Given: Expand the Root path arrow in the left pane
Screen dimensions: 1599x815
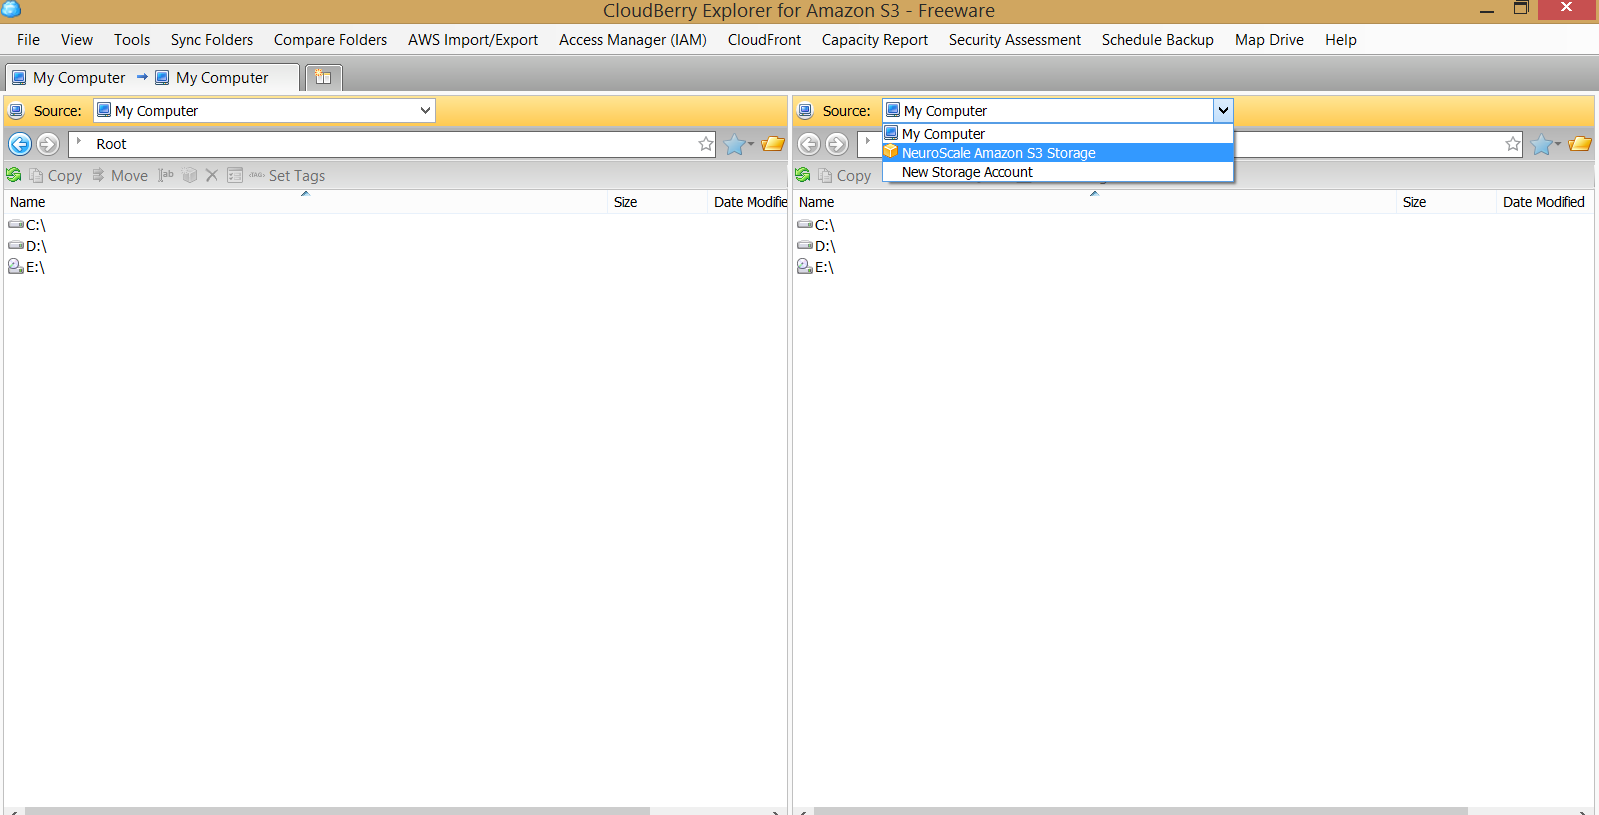Looking at the screenshot, I should pos(79,142).
